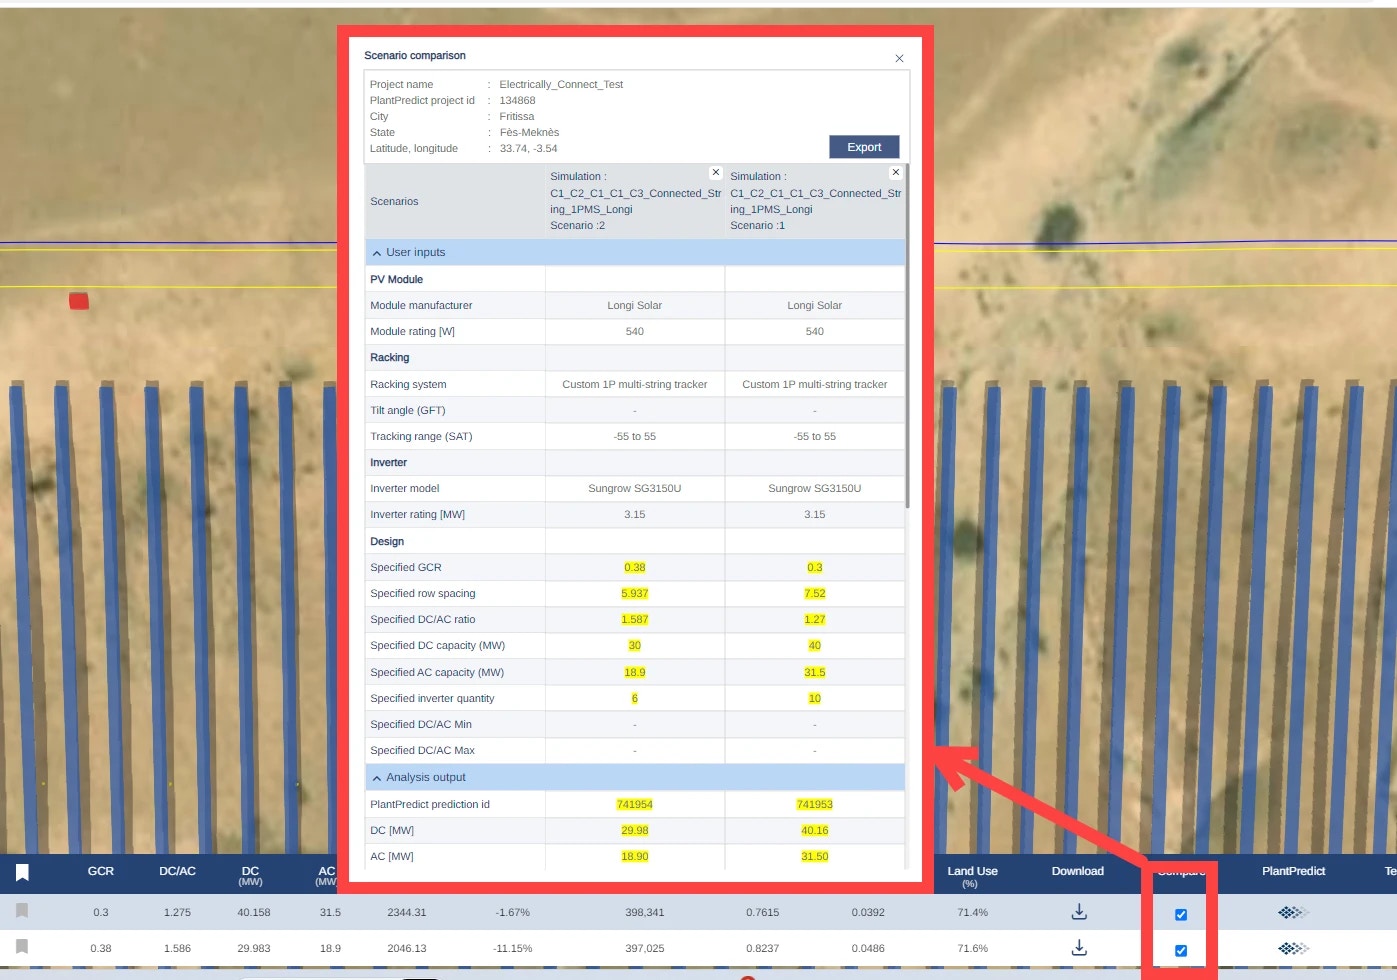1397x980 pixels.
Task: Click the Download column header
Action: 1077,871
